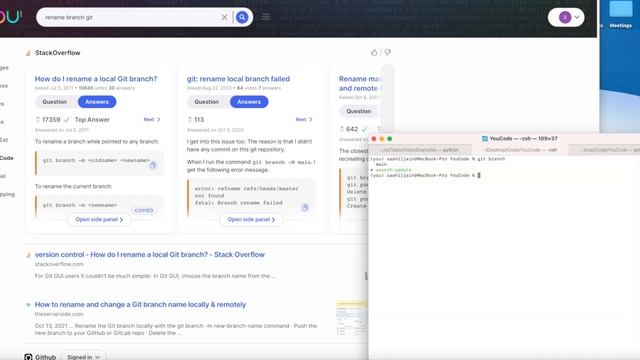Viewport: 640px width, 360px height.
Task: Go to Next answer in second card
Action: tap(304, 119)
